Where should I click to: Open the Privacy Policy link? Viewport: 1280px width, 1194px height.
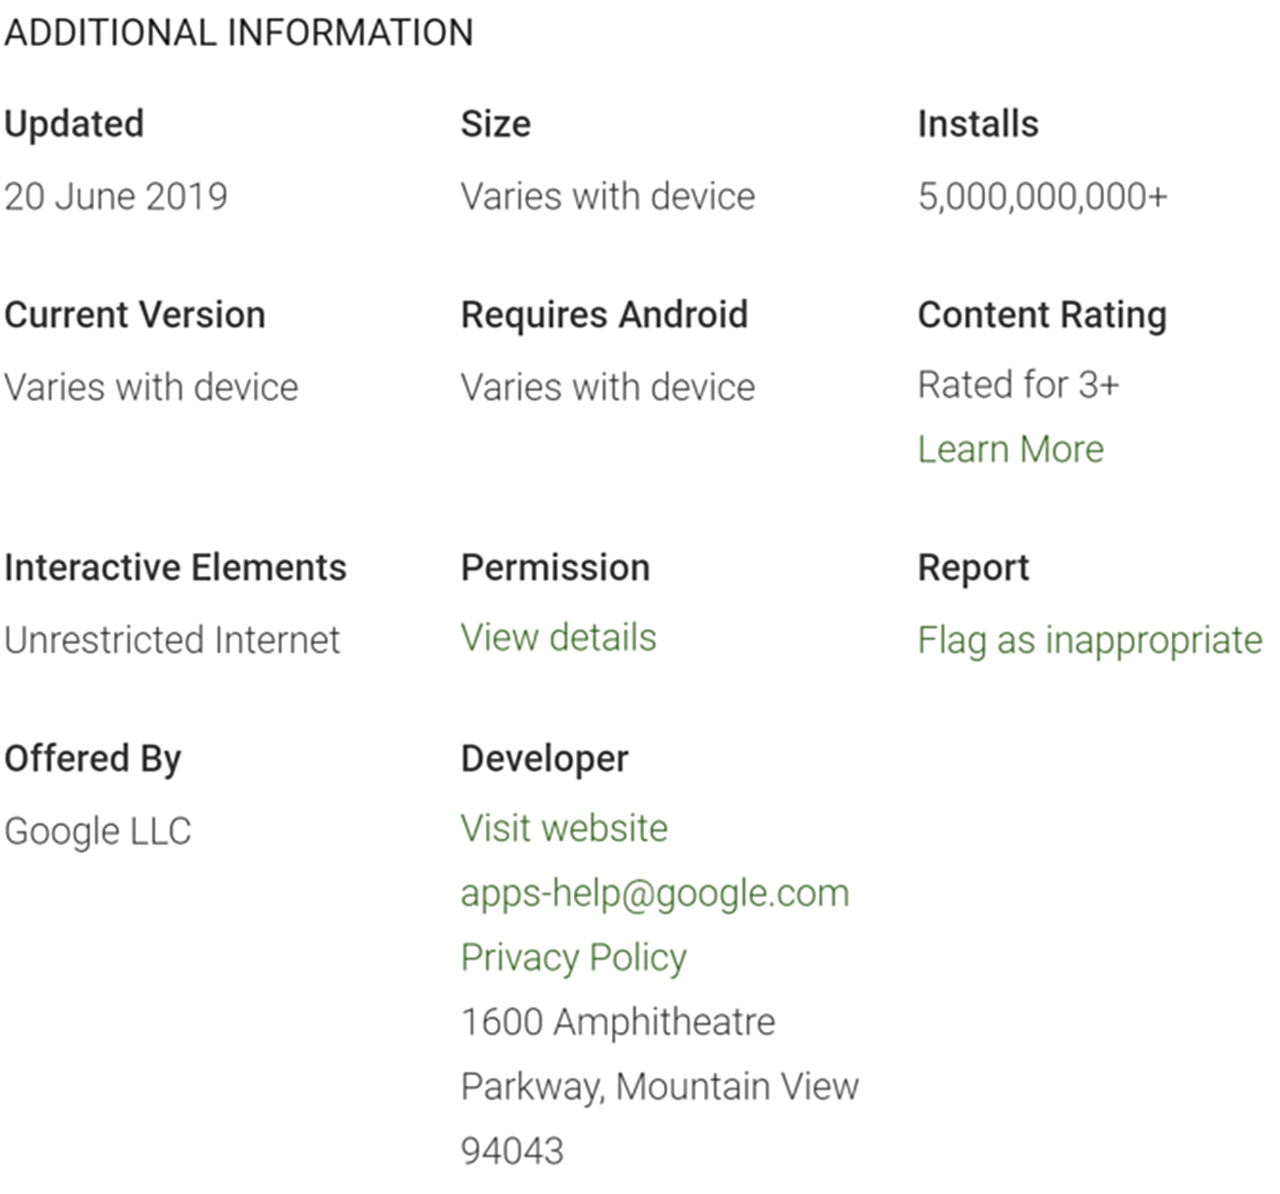click(573, 958)
